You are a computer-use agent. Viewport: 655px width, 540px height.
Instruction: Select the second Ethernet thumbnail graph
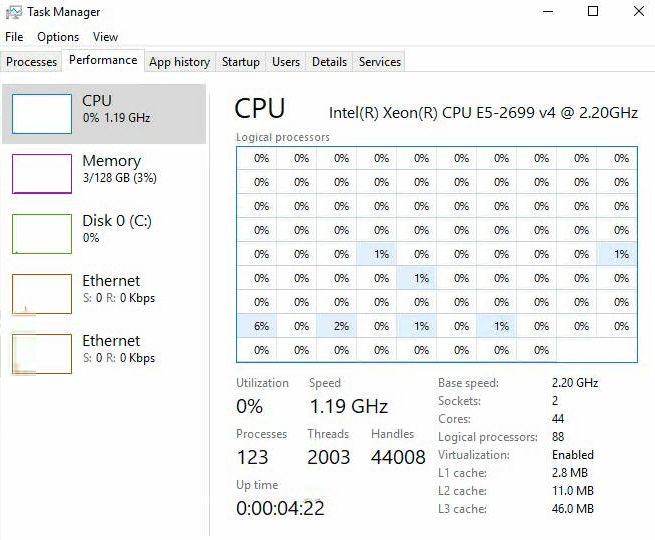(42, 353)
